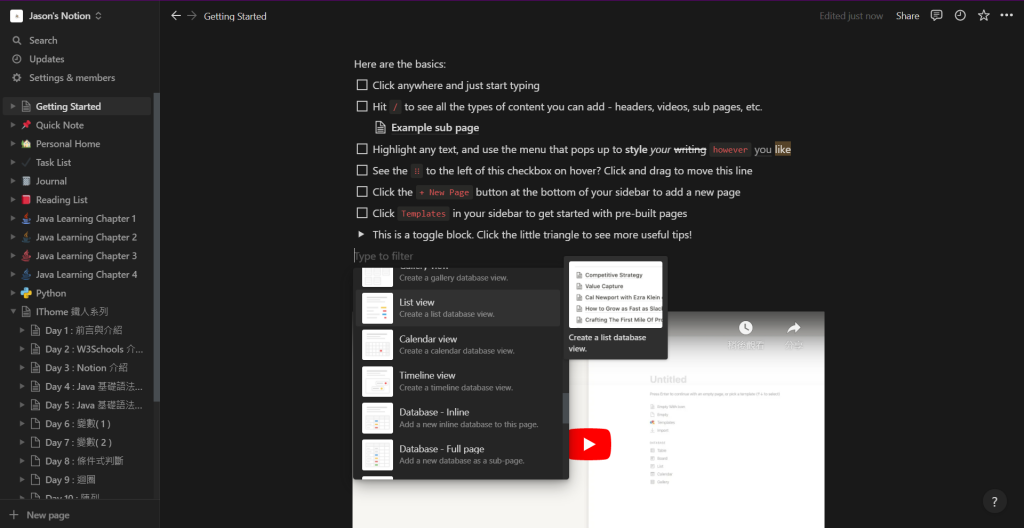Click the list view preview thumbnail
The image size is (1024, 528).
click(616, 294)
